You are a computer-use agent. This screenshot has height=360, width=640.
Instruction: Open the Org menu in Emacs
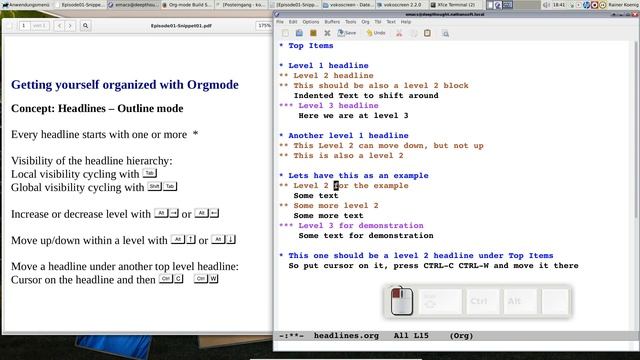point(365,22)
